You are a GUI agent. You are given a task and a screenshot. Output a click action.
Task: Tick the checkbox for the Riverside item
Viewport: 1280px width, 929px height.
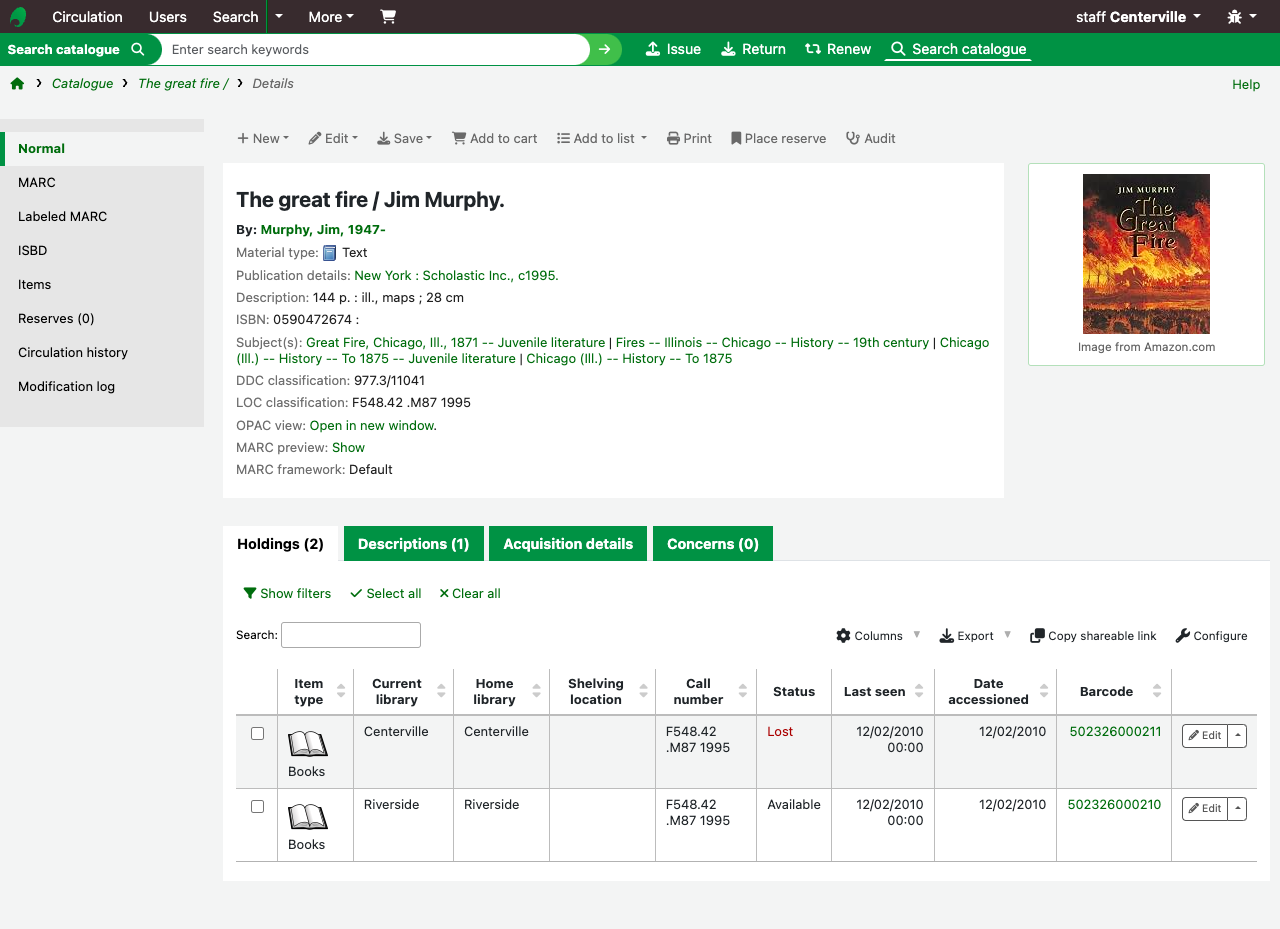(x=257, y=806)
